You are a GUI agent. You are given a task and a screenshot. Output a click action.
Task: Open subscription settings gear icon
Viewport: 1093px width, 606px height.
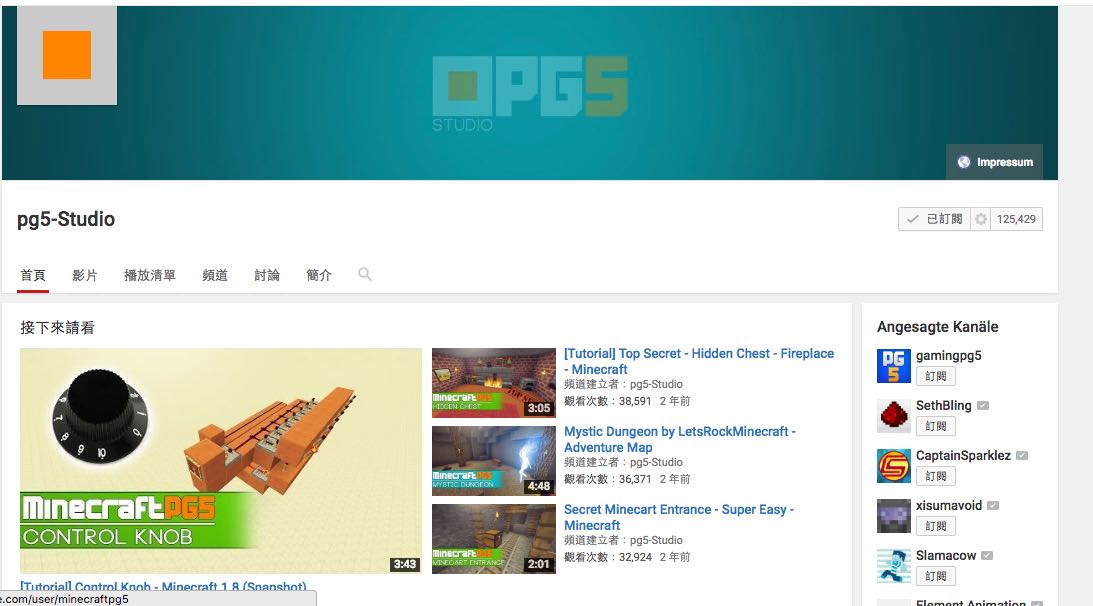[981, 219]
